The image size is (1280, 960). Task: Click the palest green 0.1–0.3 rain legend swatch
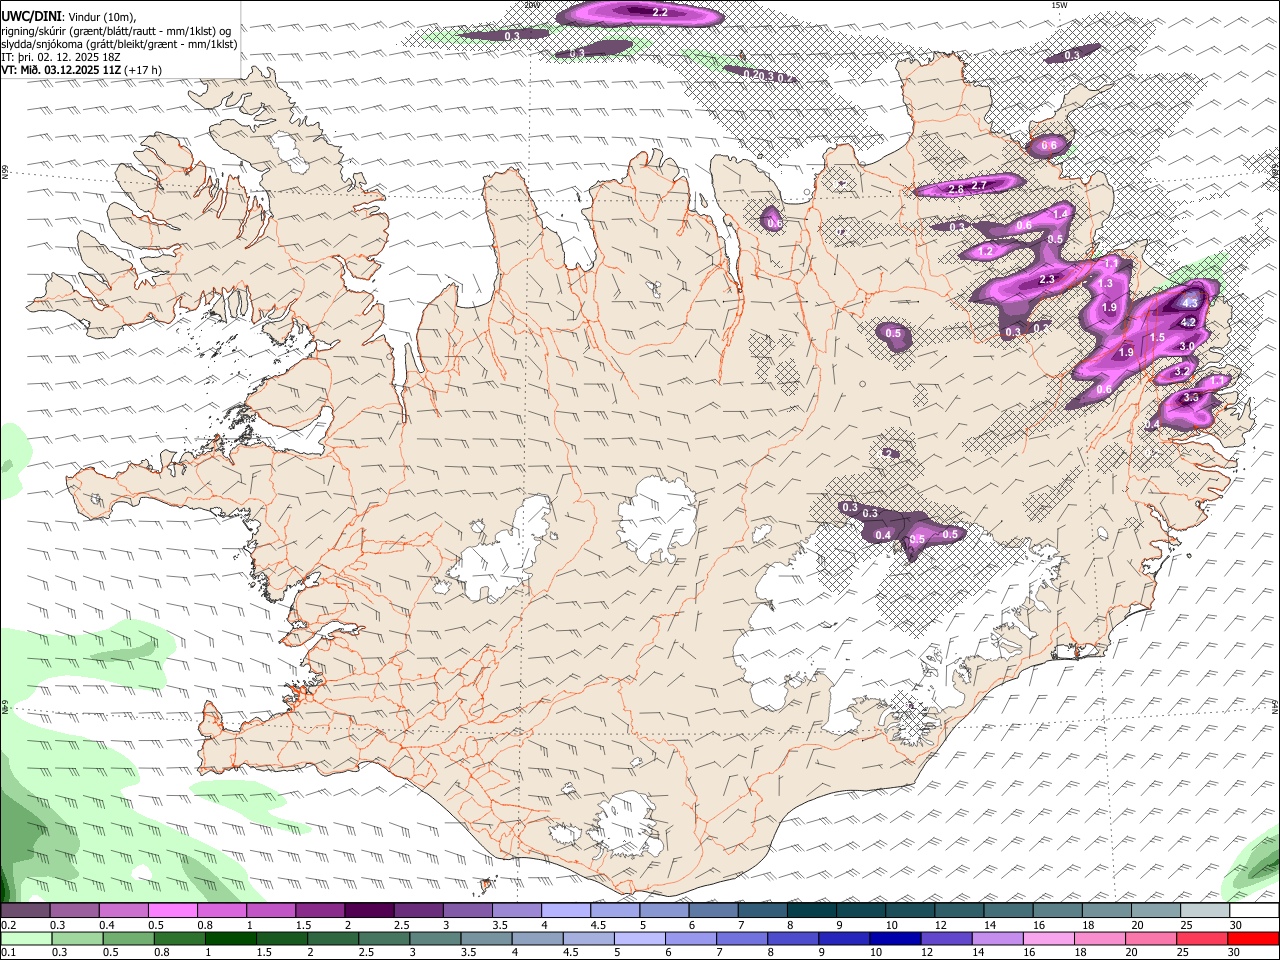[x=26, y=939]
